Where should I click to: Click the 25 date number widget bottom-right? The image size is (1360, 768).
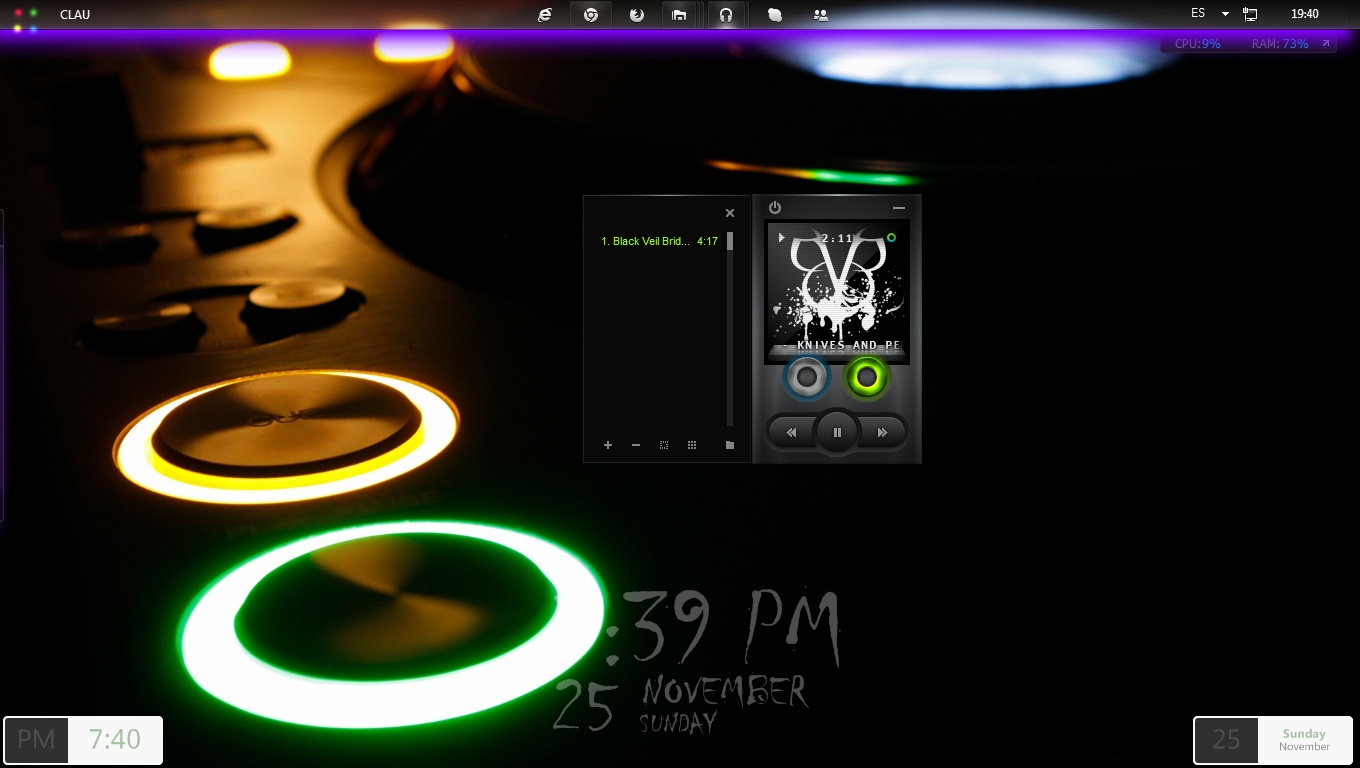(x=1226, y=740)
